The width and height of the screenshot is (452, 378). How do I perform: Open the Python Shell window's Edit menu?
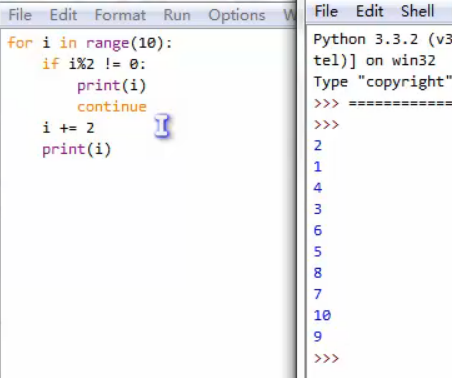370,11
